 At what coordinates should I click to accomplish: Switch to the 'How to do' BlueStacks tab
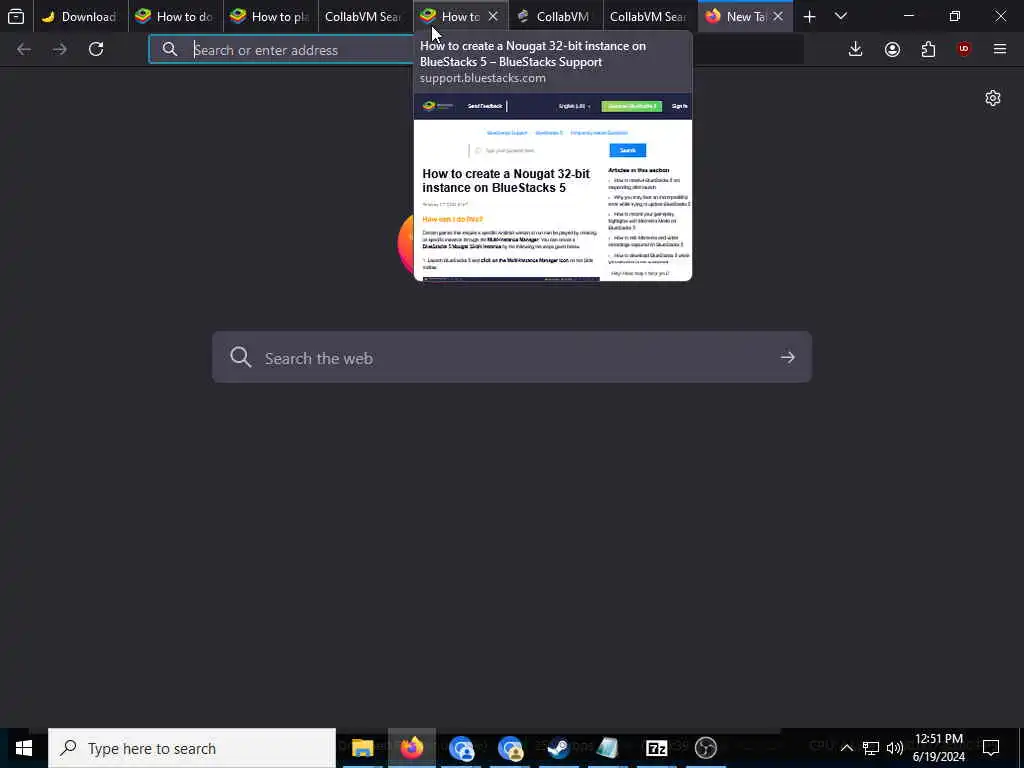point(176,16)
